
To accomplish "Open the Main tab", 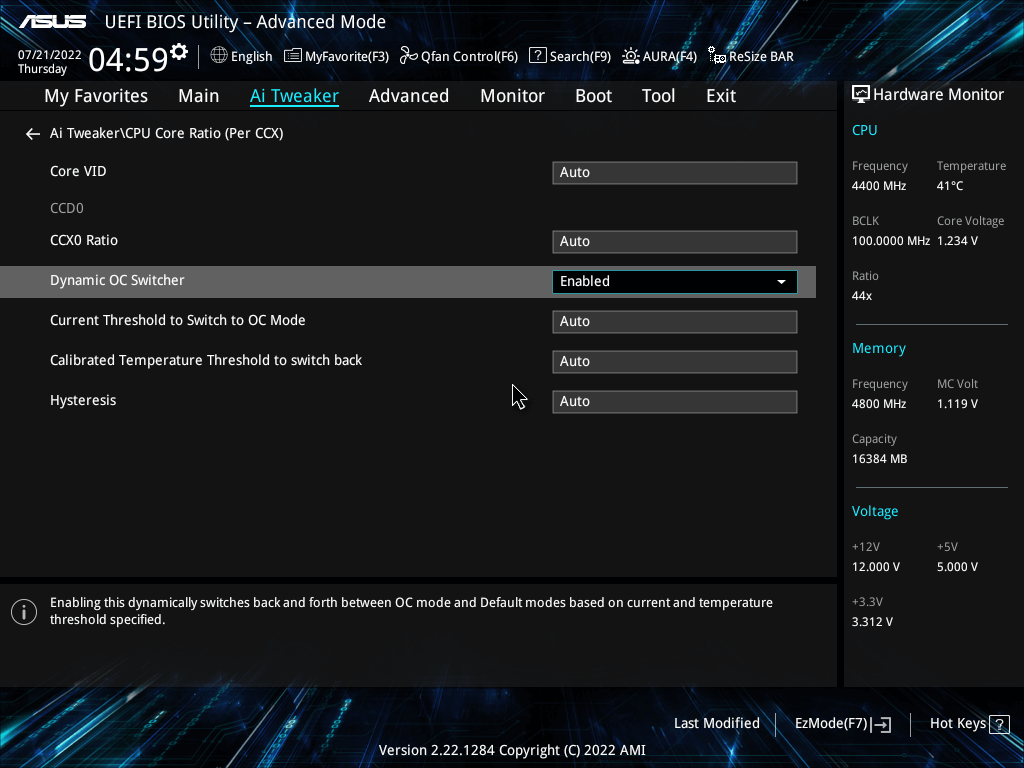I will (199, 96).
